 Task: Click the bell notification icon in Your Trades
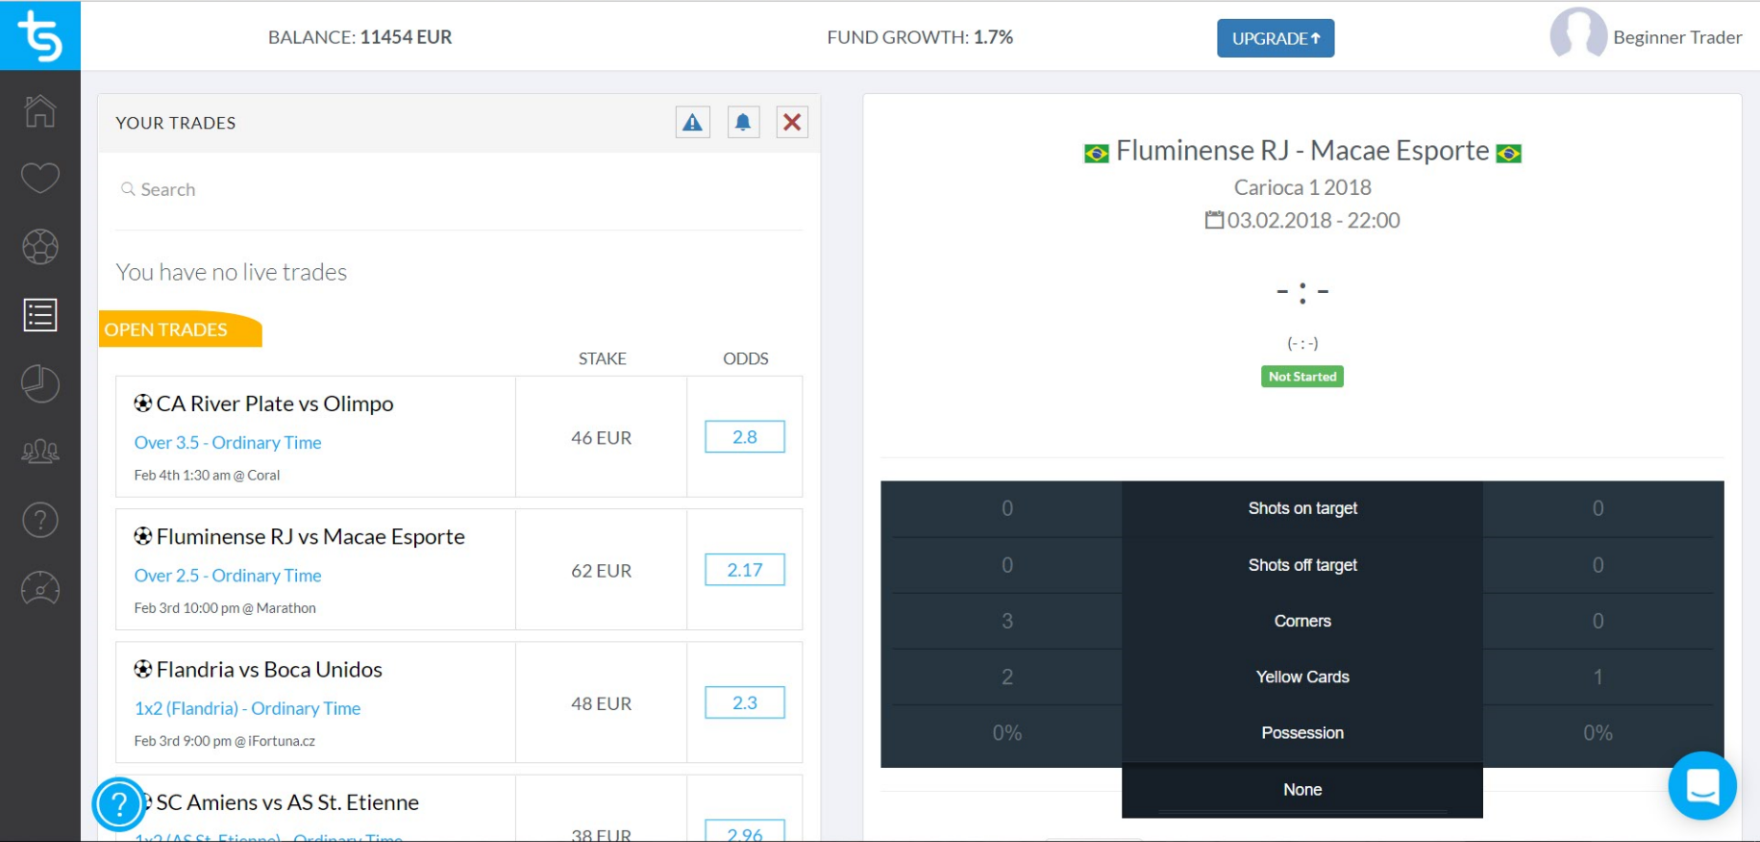point(743,122)
